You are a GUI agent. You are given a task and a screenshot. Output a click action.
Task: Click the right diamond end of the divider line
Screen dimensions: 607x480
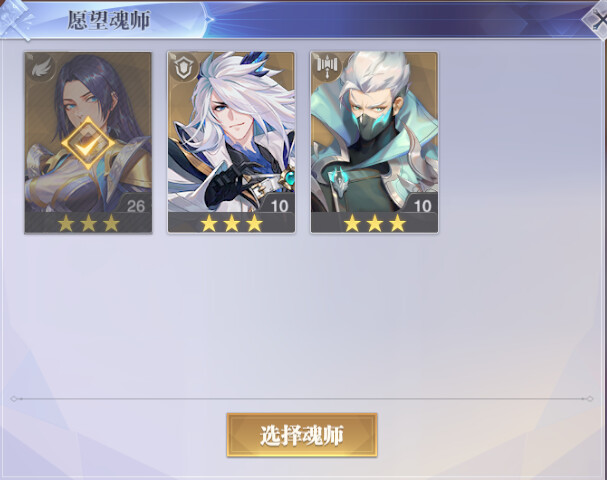[590, 399]
